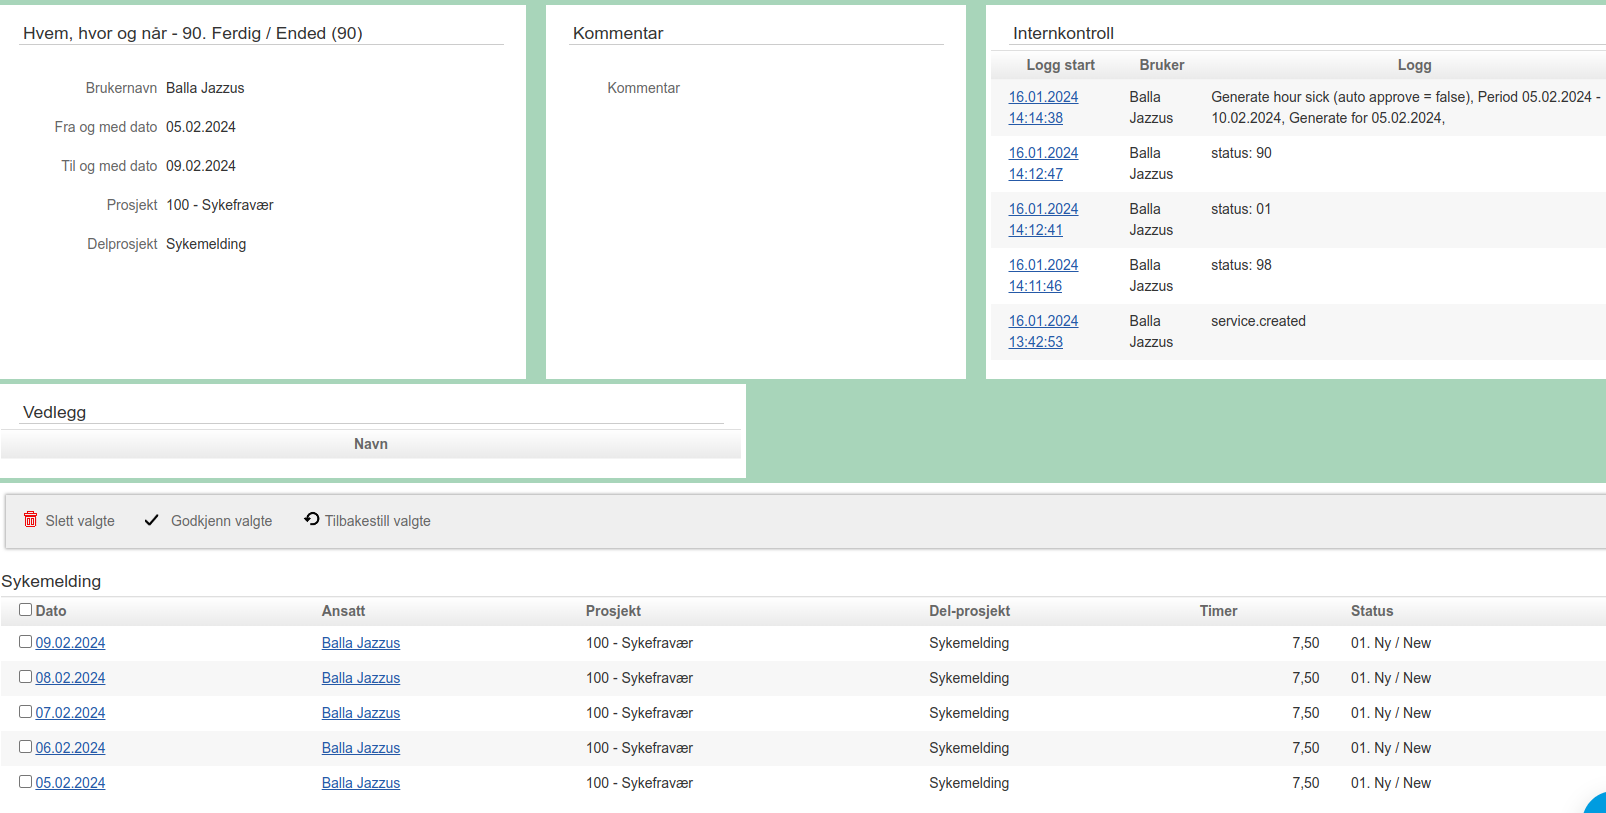Click the Navn header in Vedlegg
This screenshot has width=1606, height=813.
click(371, 444)
